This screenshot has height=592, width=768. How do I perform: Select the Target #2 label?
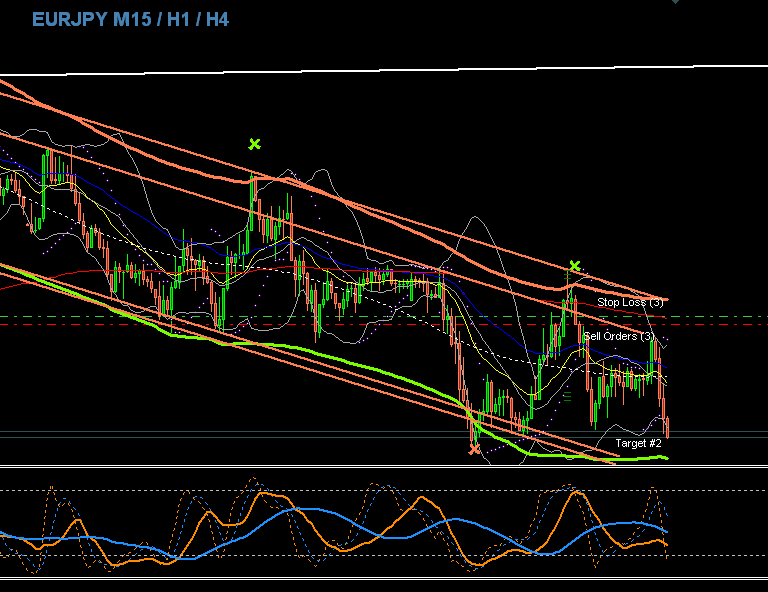point(638,443)
